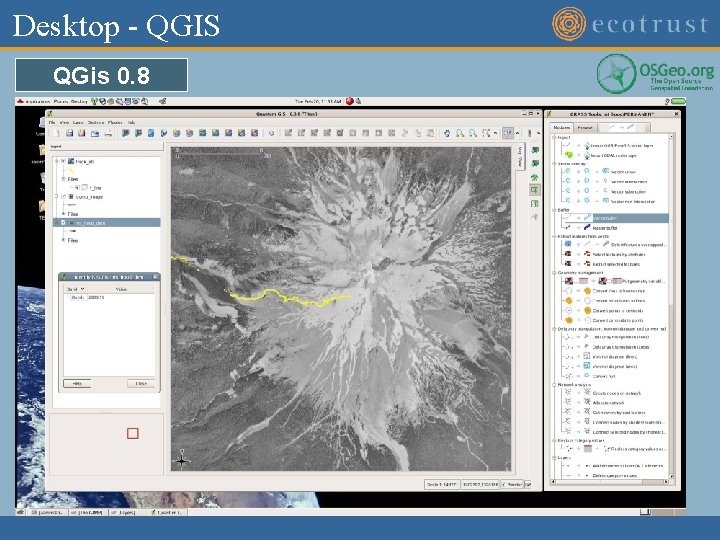Click the green battery icon in top panel
The height and width of the screenshot is (540, 720).
pyautogui.click(x=678, y=101)
